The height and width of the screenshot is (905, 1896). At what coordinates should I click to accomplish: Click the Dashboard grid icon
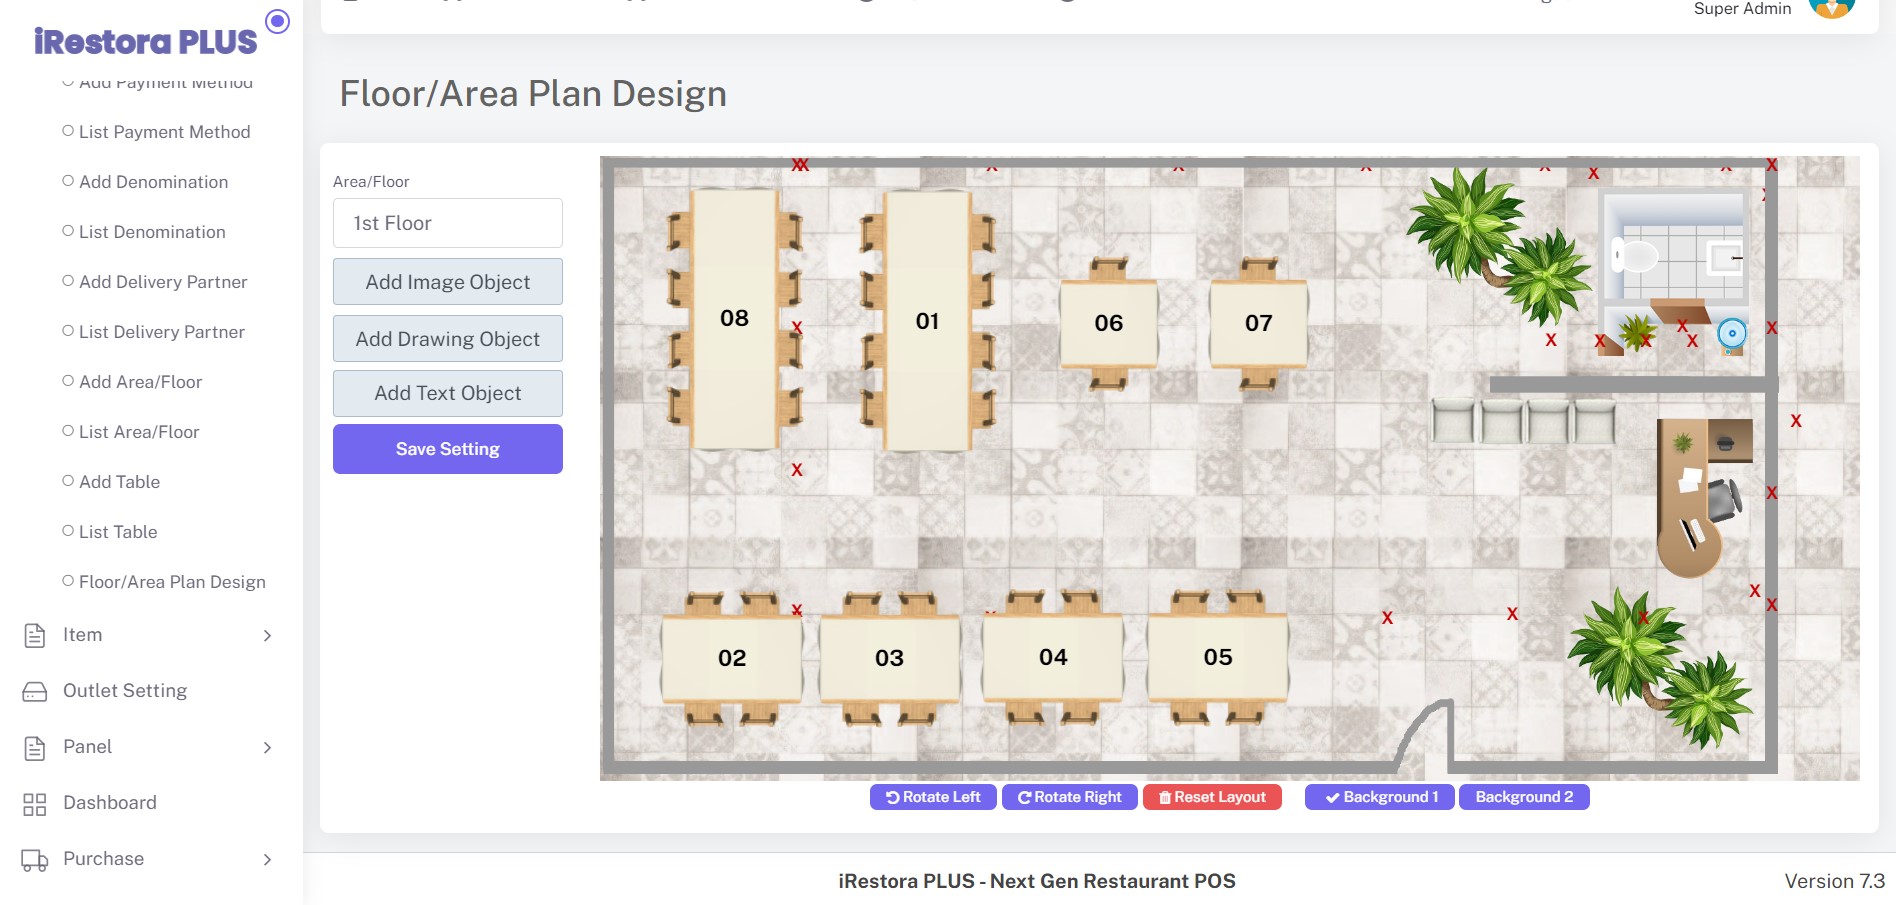(35, 804)
